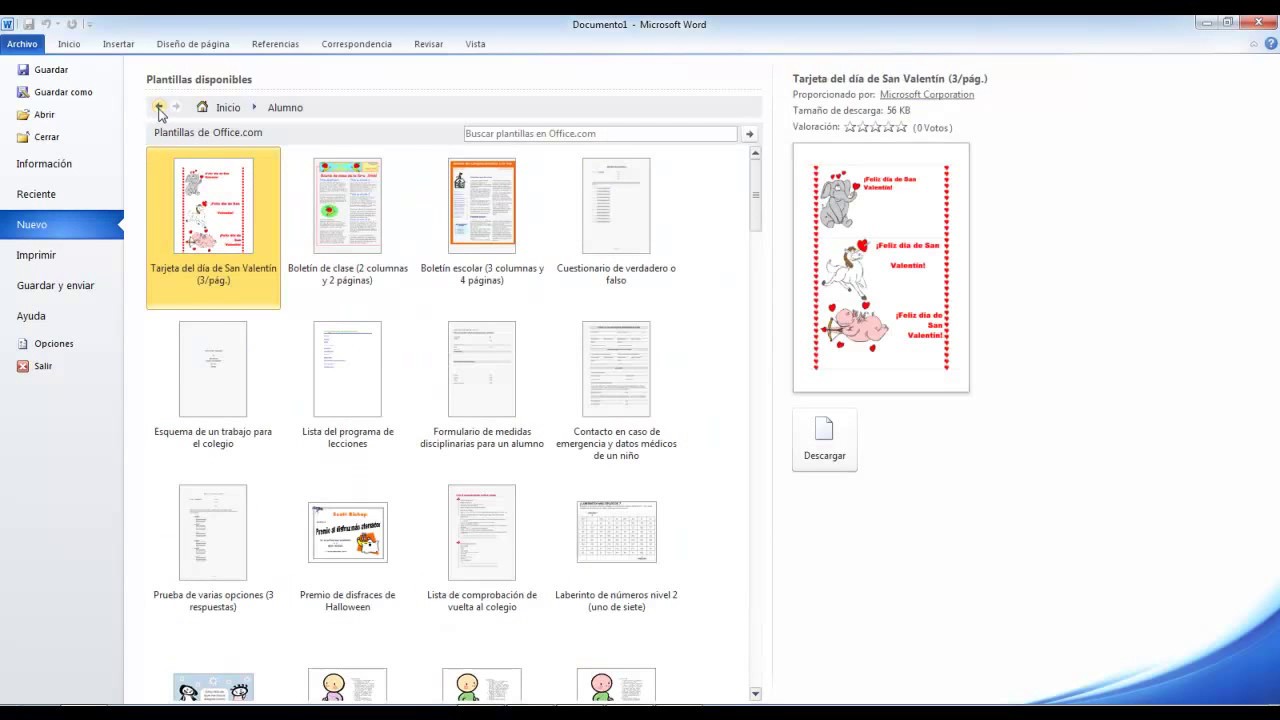Open the Diseño de página tab
Screen dimensions: 1280x720
coord(193,44)
